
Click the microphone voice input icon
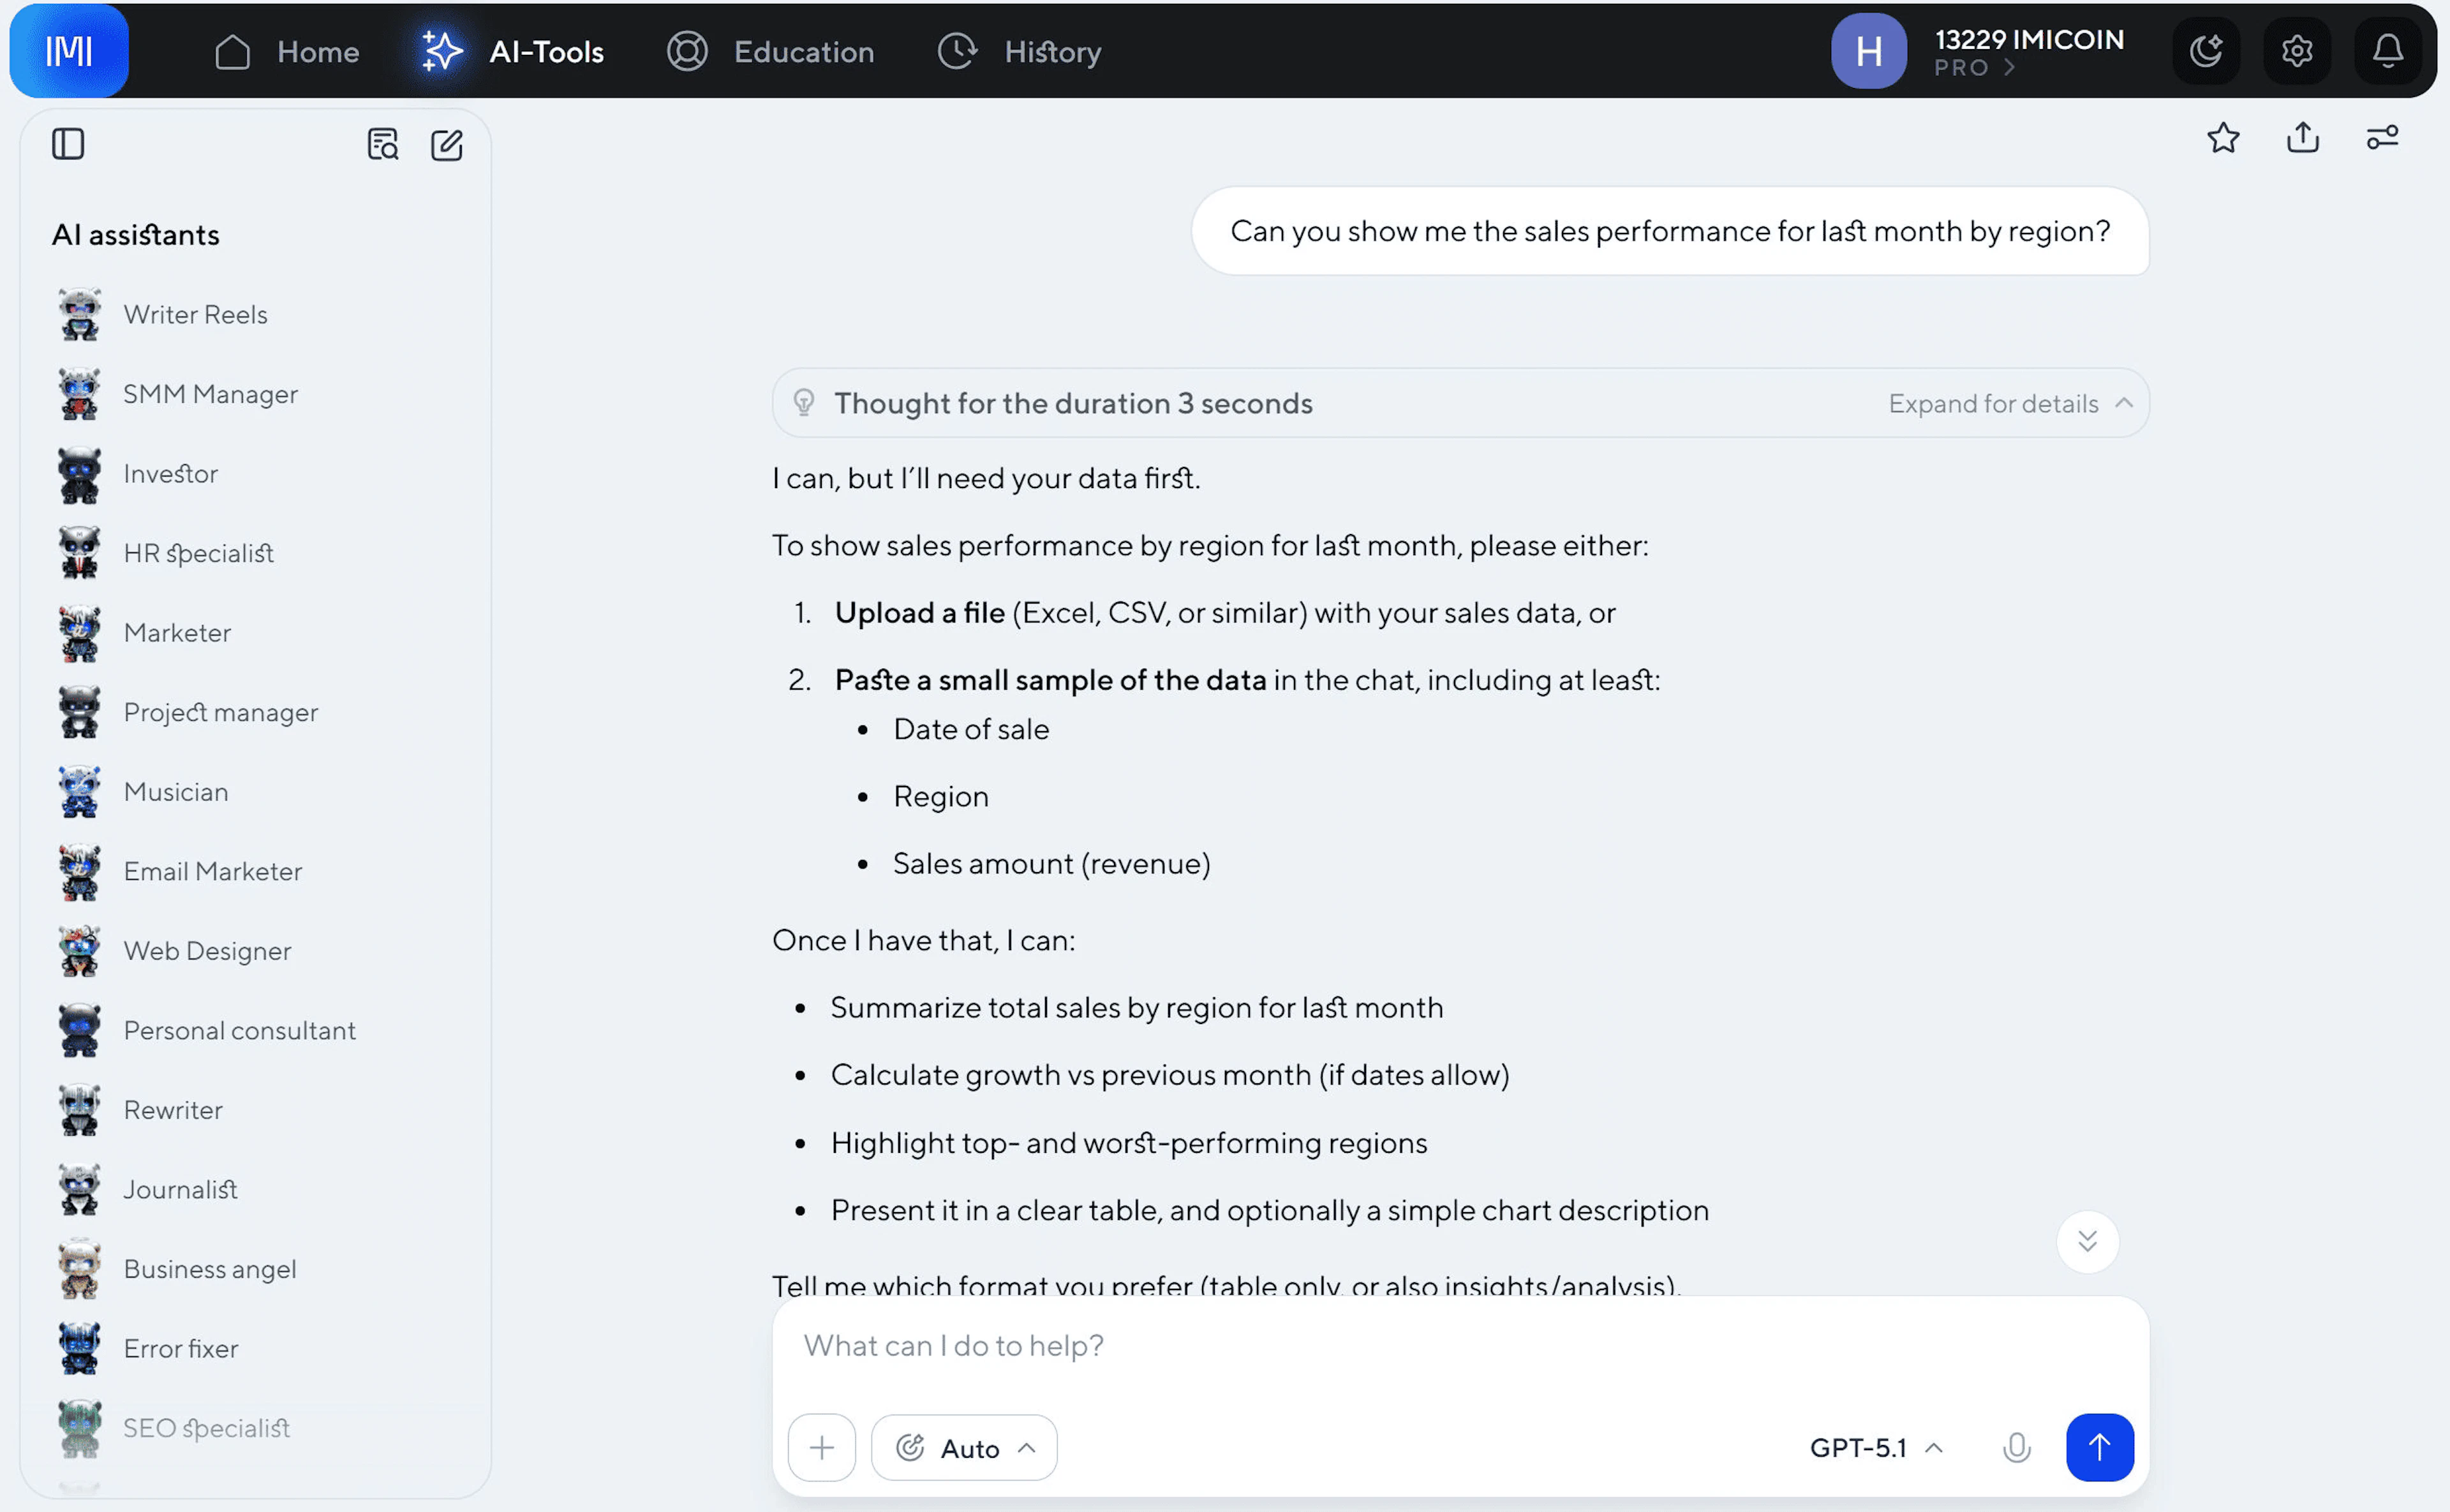coord(2016,1447)
